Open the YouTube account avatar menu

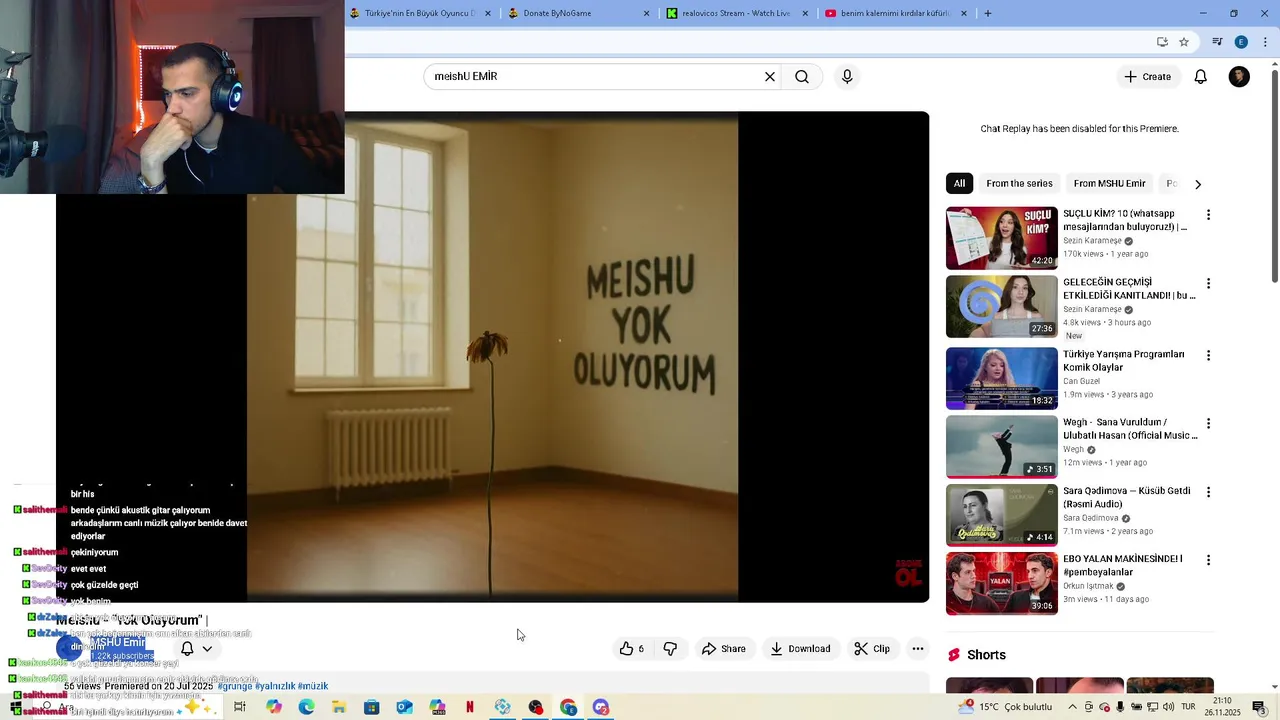[1239, 77]
